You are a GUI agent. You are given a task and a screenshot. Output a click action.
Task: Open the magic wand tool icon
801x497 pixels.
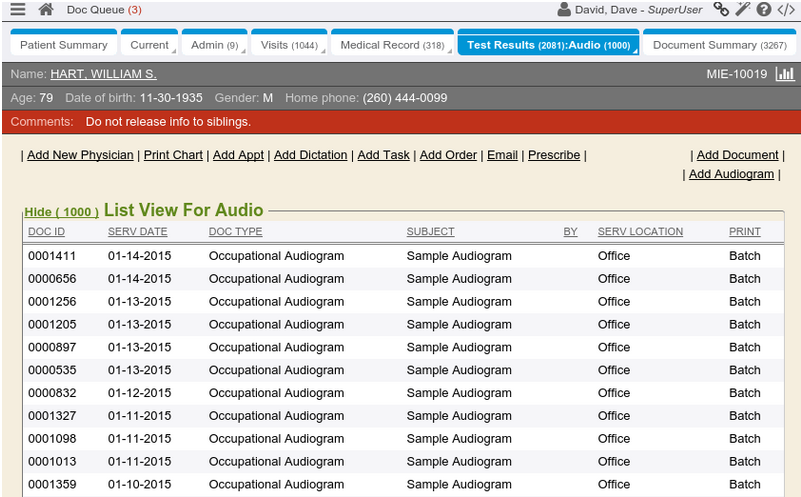tap(742, 10)
